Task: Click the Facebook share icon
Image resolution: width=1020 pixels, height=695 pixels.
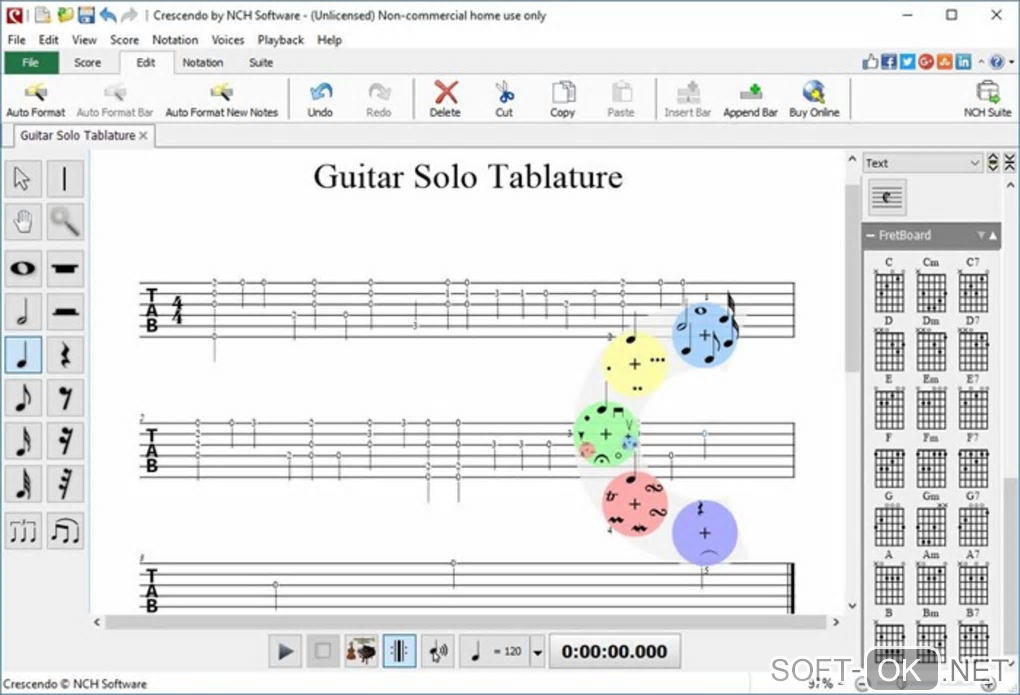Action: pyautogui.click(x=889, y=62)
